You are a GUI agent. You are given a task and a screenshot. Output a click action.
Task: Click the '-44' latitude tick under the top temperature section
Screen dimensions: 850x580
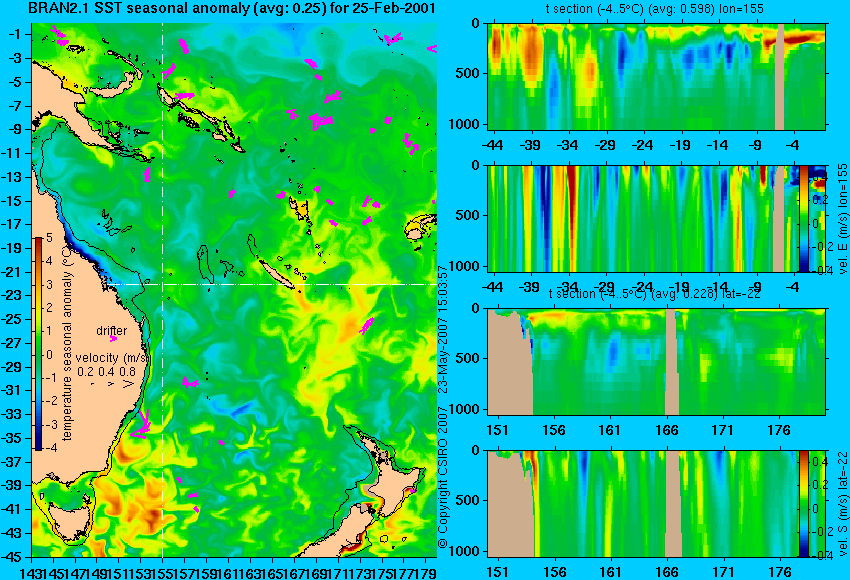(492, 145)
